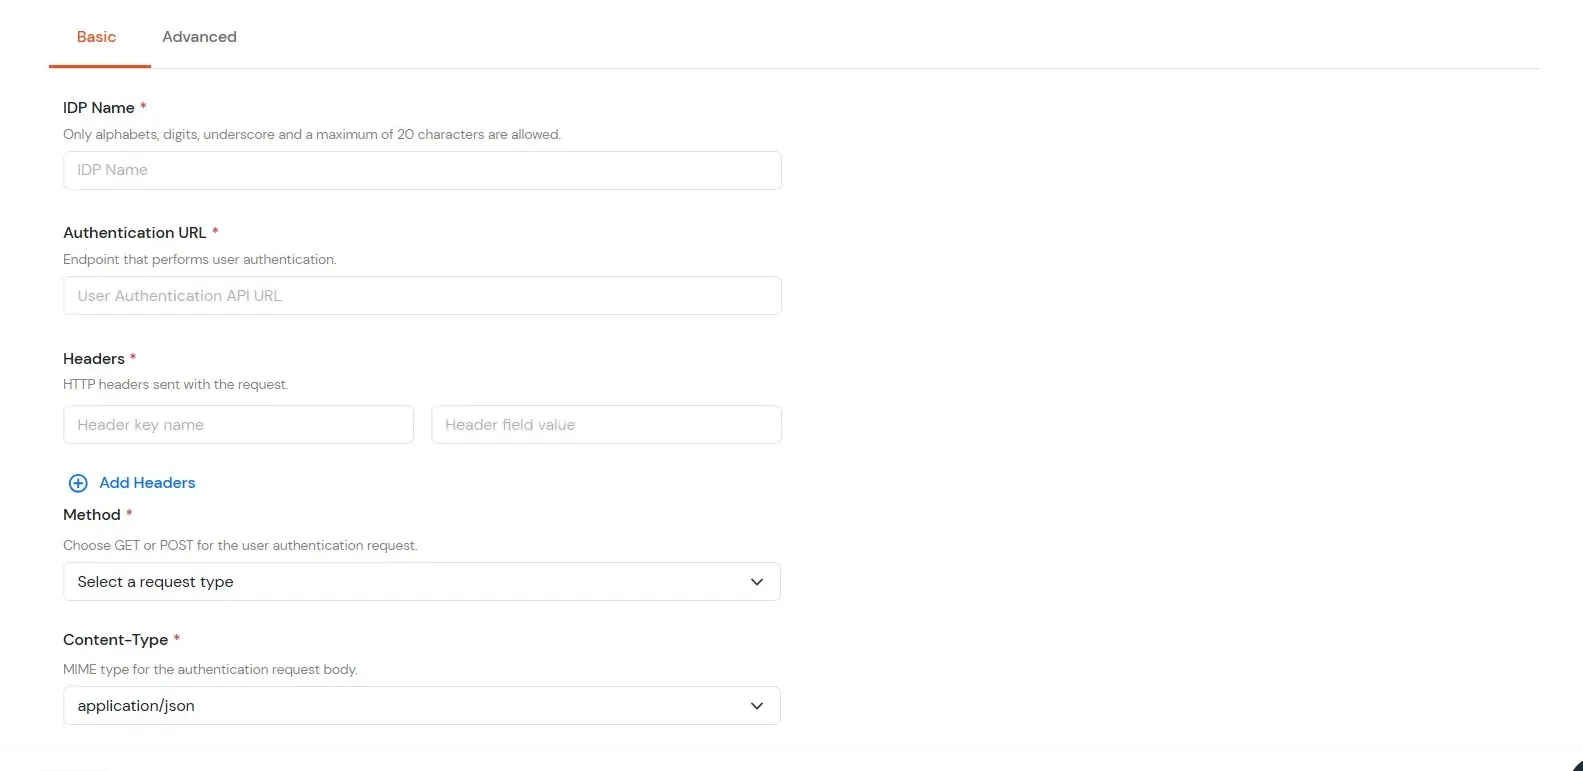Click 'Endpoint that performs user authentication' text

pos(200,259)
